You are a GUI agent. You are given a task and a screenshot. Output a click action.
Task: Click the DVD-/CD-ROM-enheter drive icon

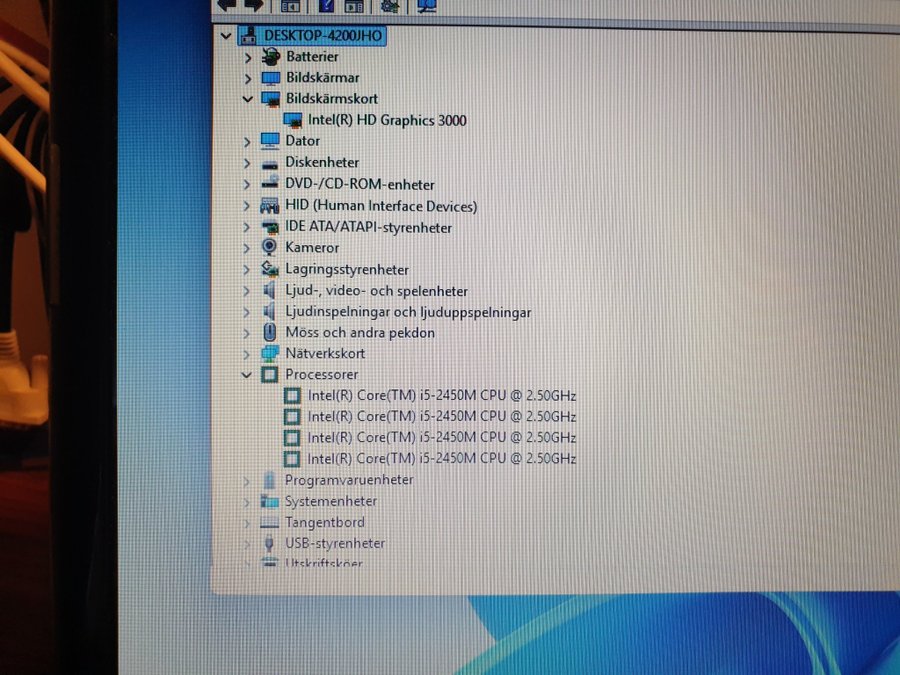click(x=269, y=184)
